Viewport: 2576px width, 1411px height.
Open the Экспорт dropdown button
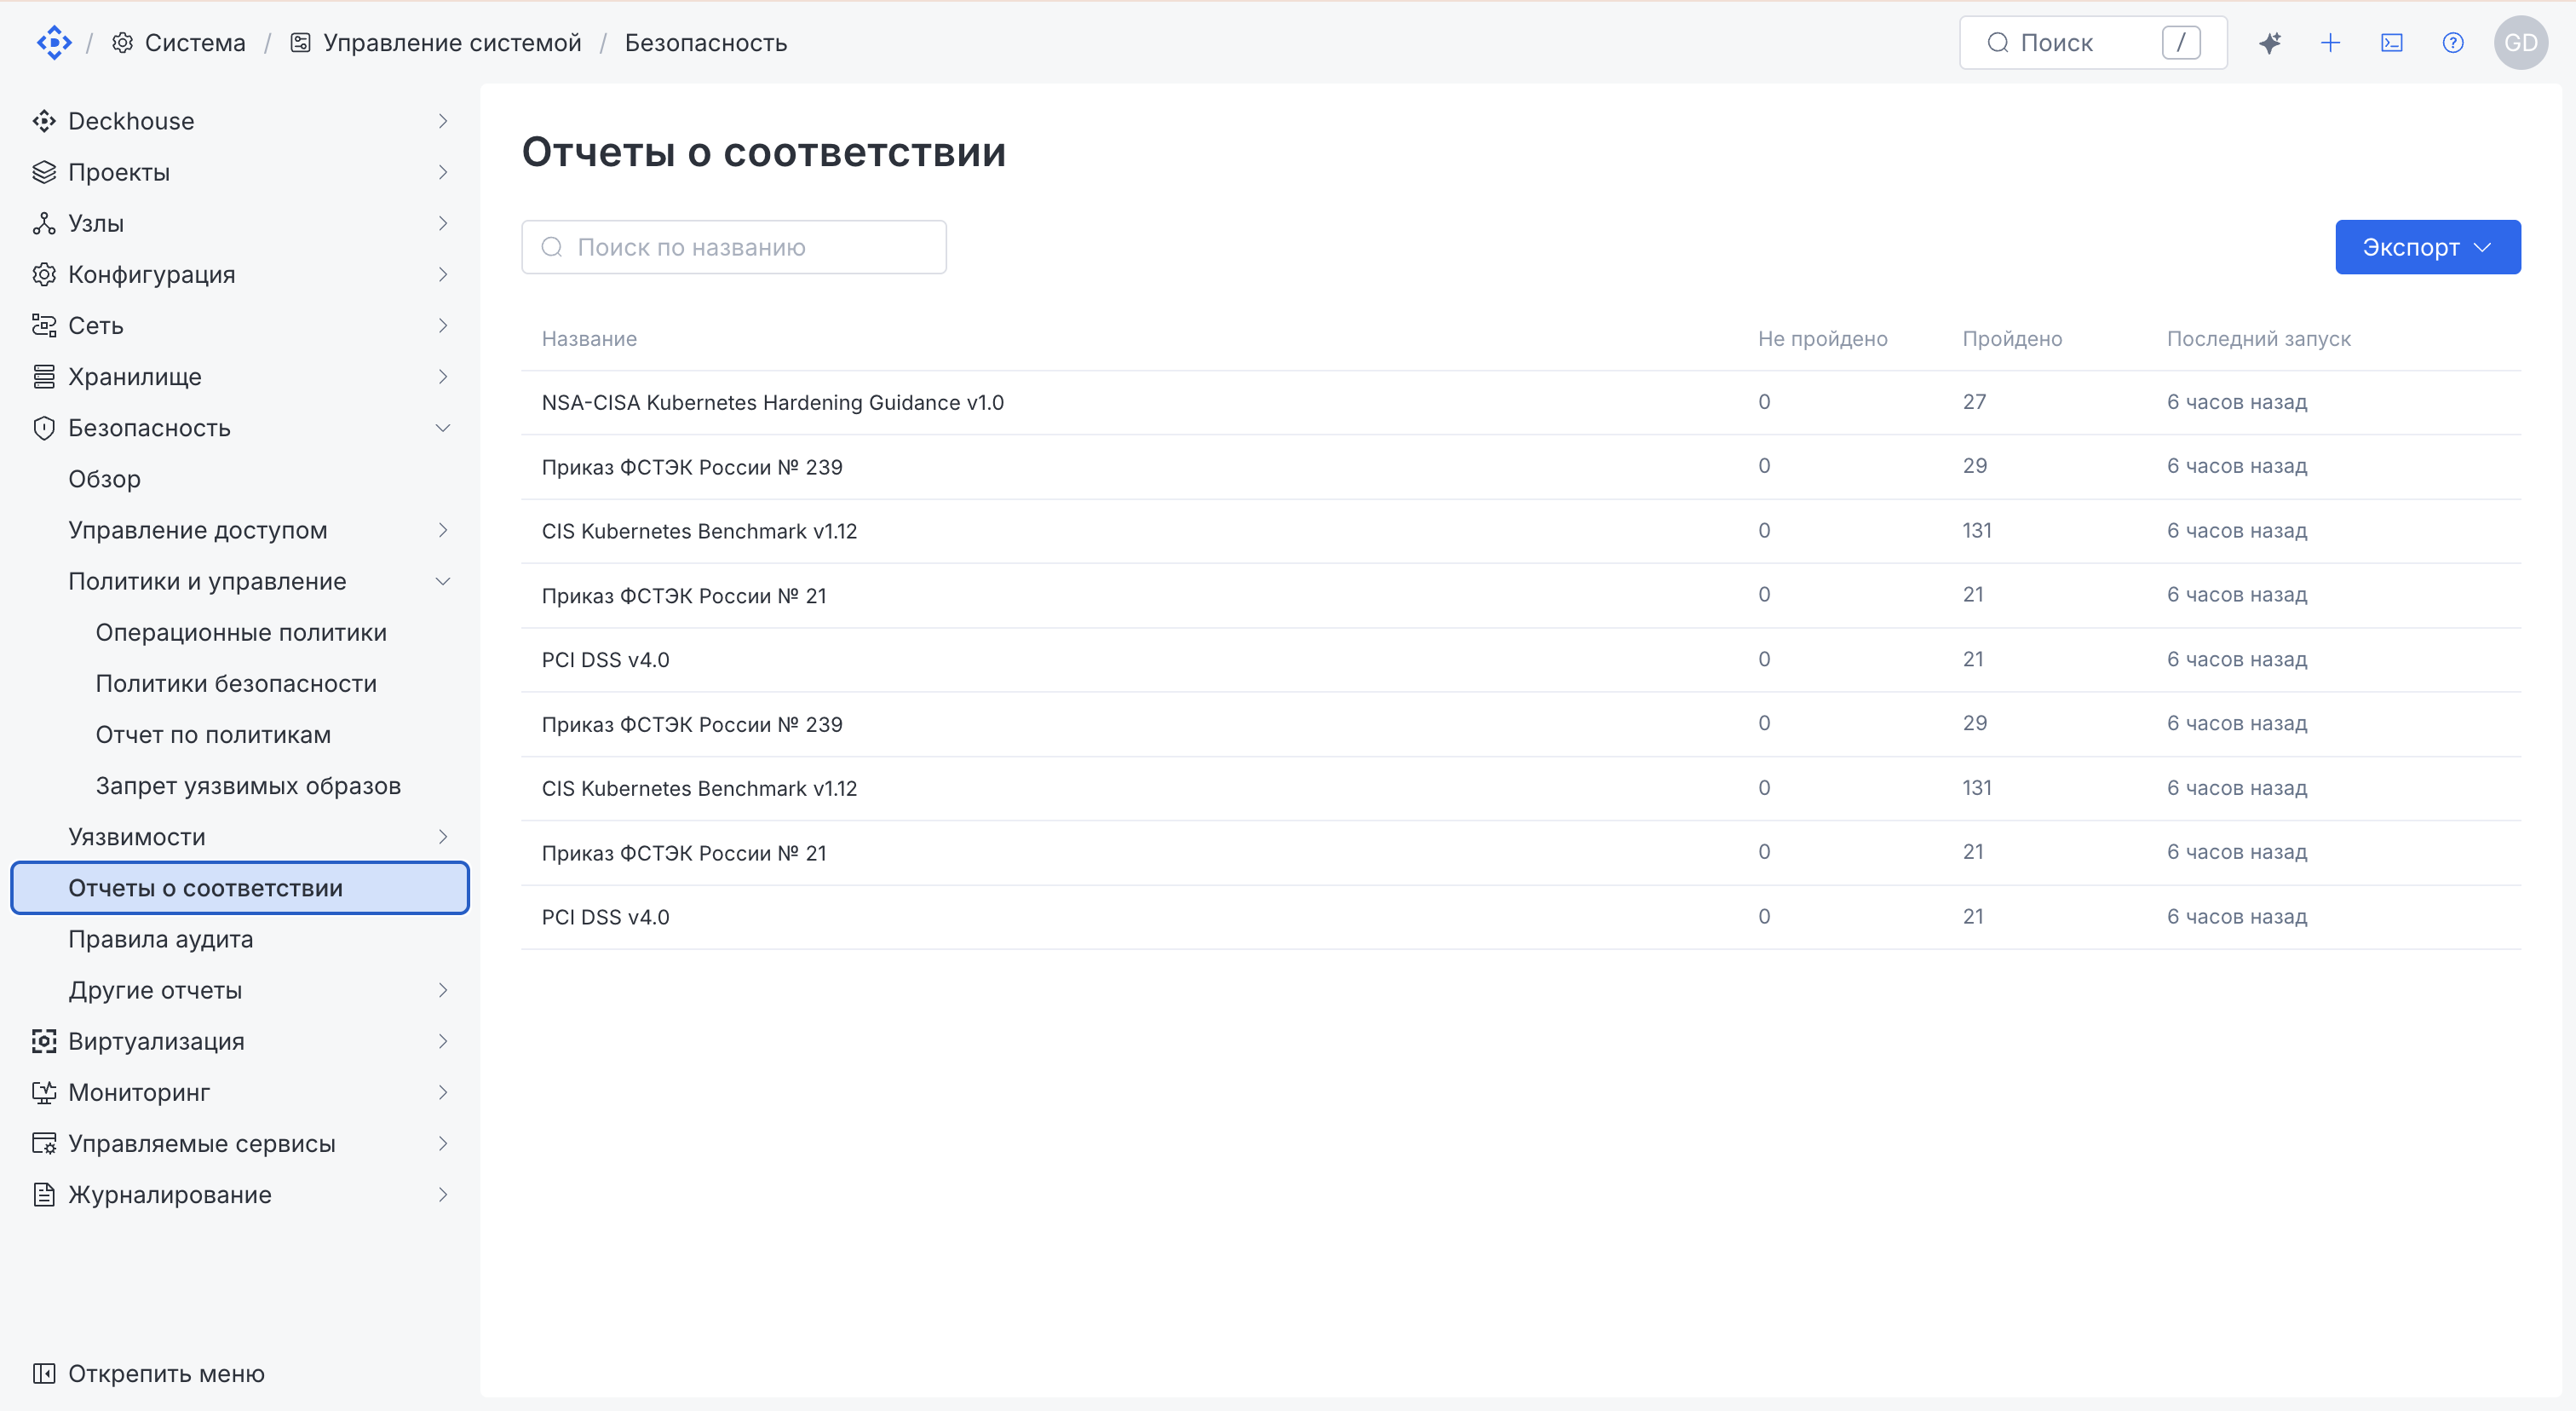click(x=2427, y=247)
